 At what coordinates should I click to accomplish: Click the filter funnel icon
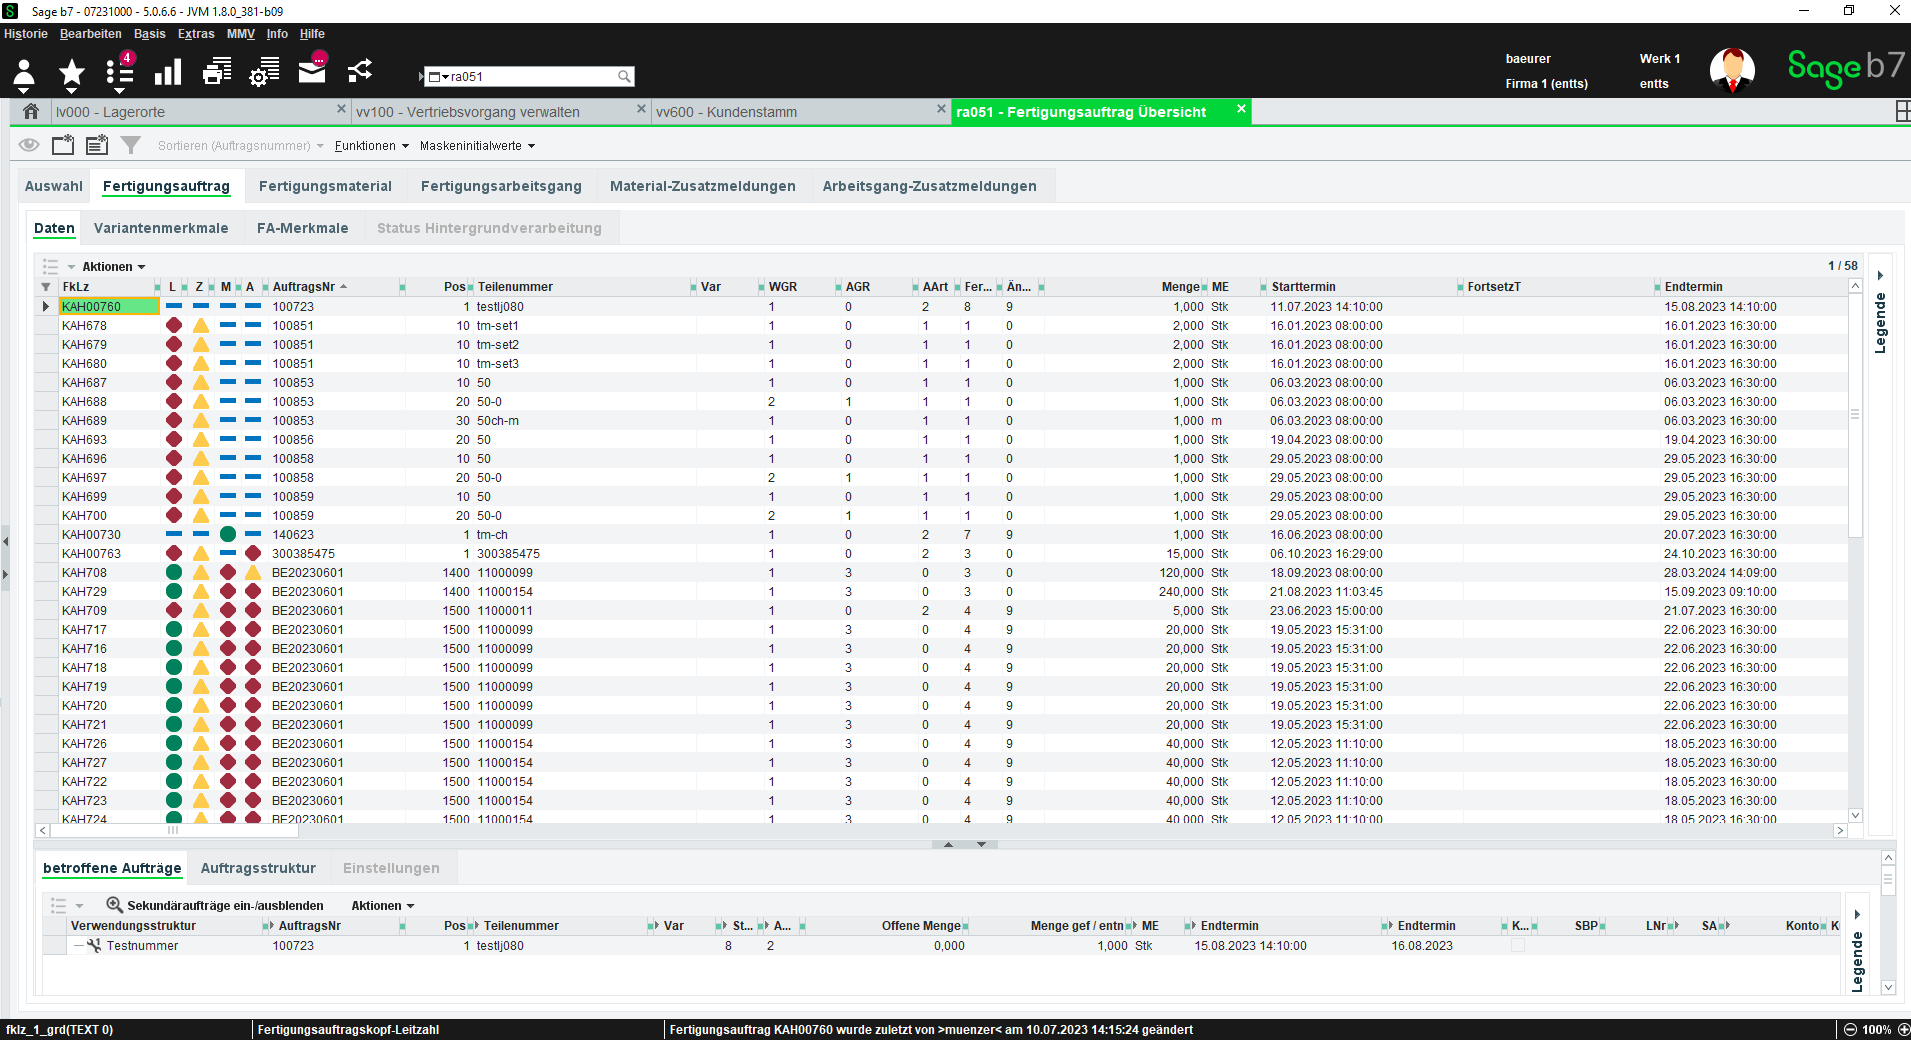pyautogui.click(x=130, y=145)
